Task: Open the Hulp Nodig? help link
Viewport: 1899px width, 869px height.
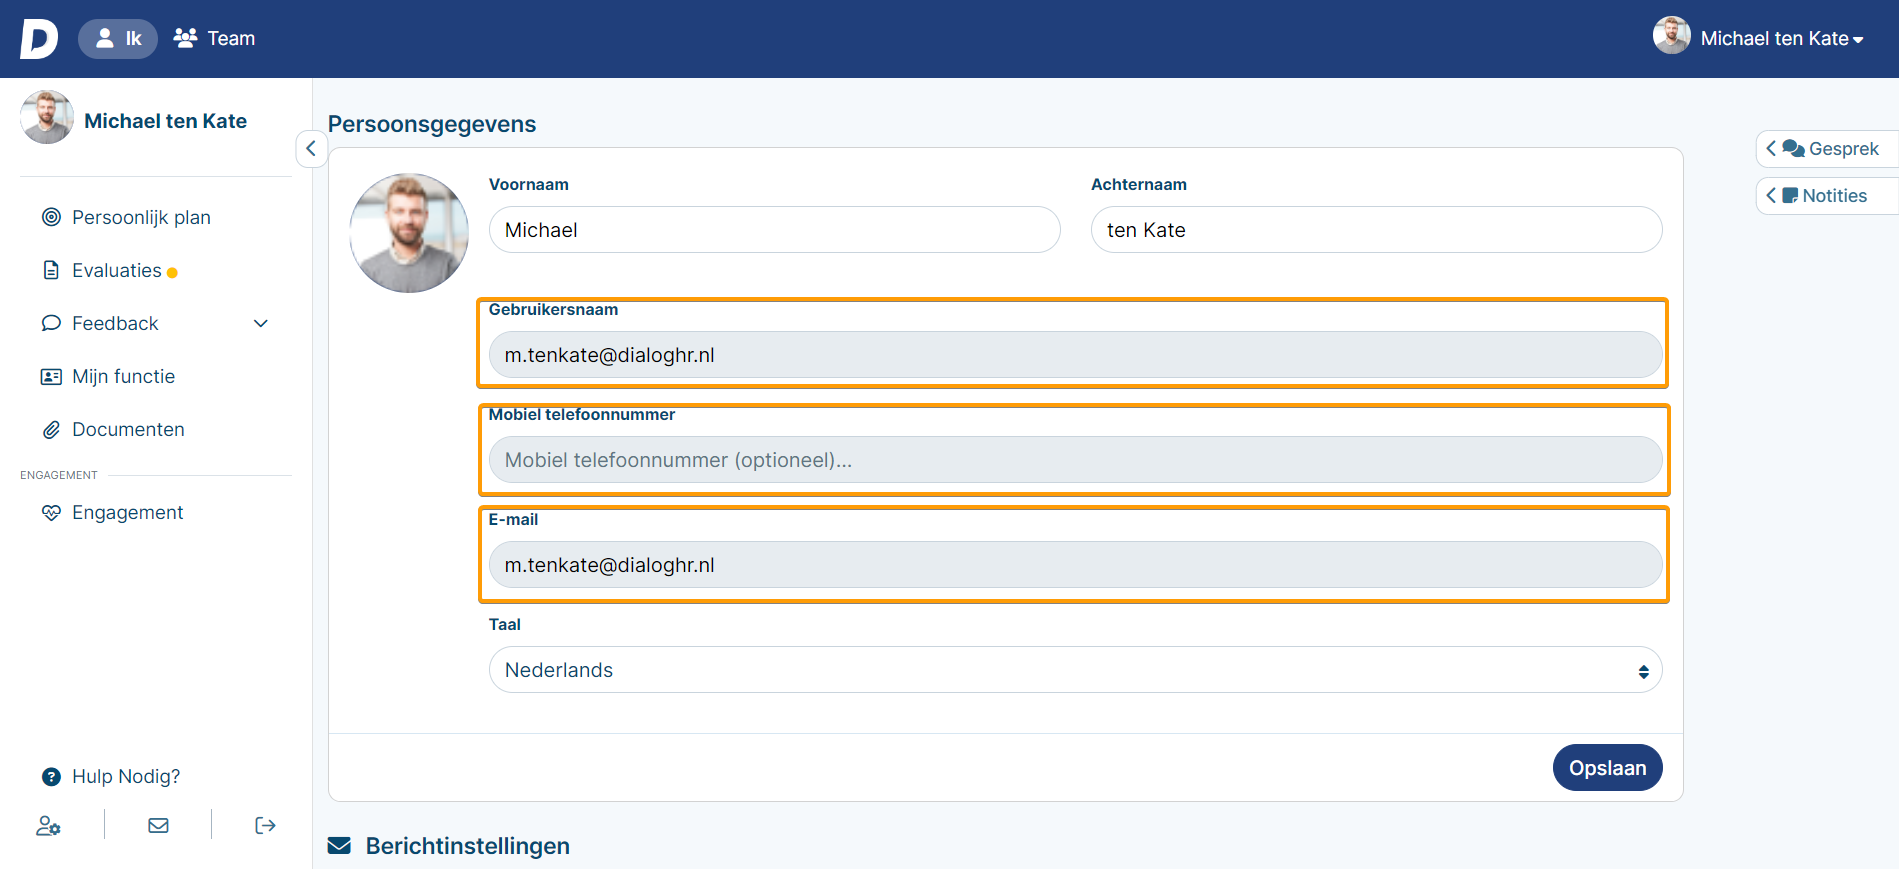Action: [x=126, y=776]
